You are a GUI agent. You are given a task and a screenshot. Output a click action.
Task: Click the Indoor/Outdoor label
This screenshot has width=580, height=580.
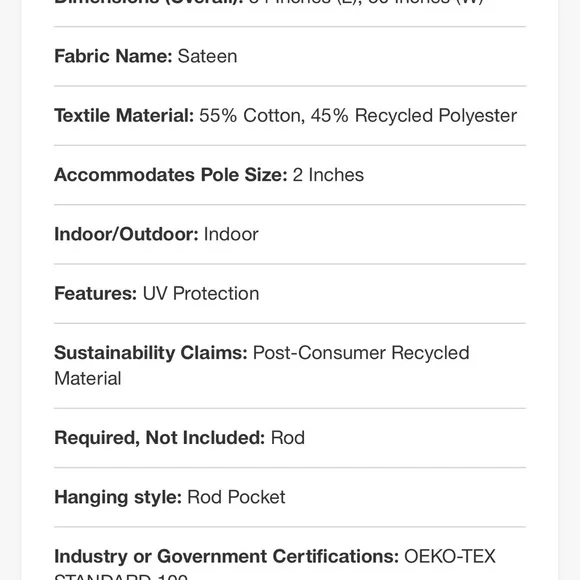click(127, 234)
